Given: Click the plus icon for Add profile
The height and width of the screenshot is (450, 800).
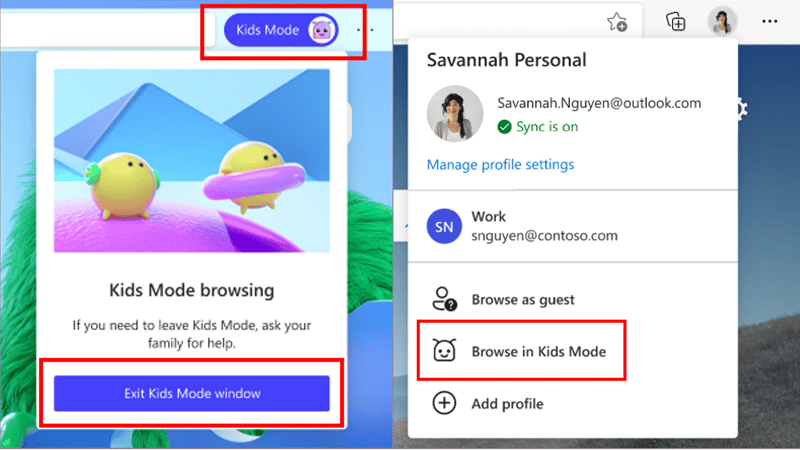Looking at the screenshot, I should pos(444,403).
